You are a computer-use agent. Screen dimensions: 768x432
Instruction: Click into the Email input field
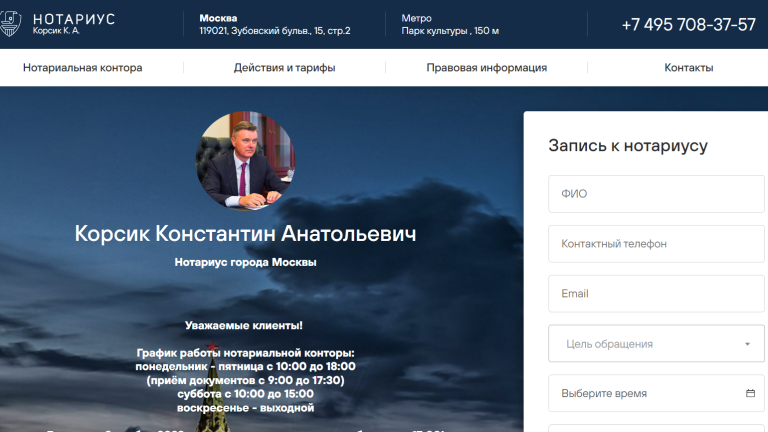(x=655, y=294)
